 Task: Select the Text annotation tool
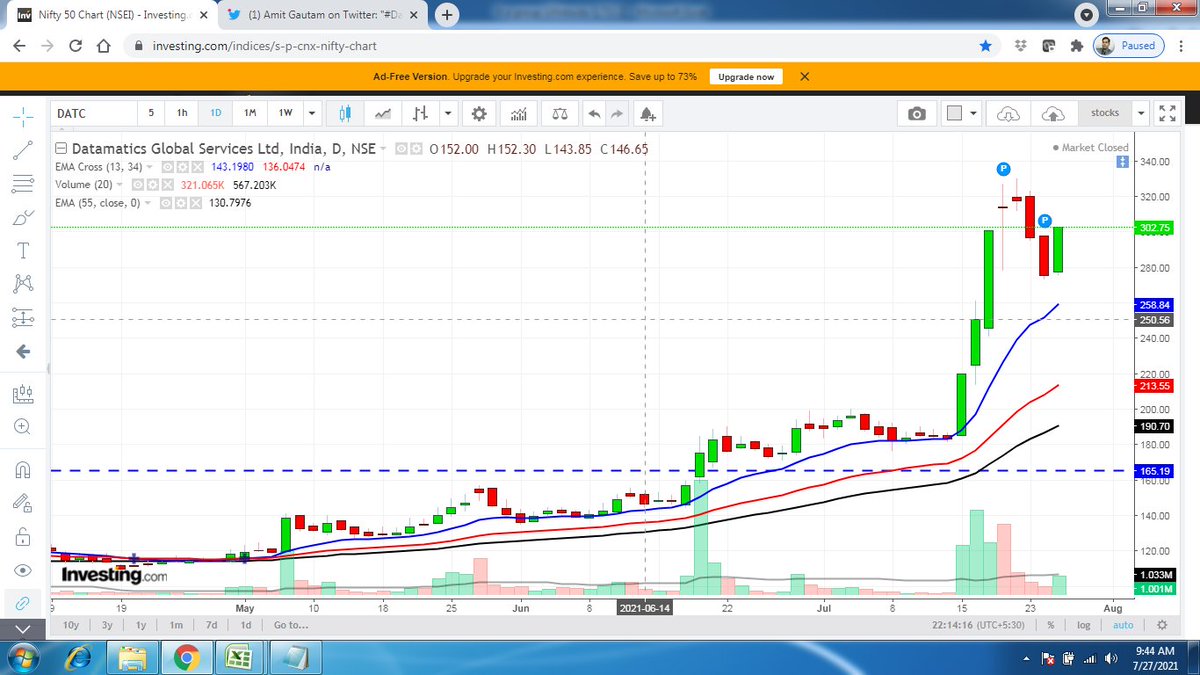(22, 250)
